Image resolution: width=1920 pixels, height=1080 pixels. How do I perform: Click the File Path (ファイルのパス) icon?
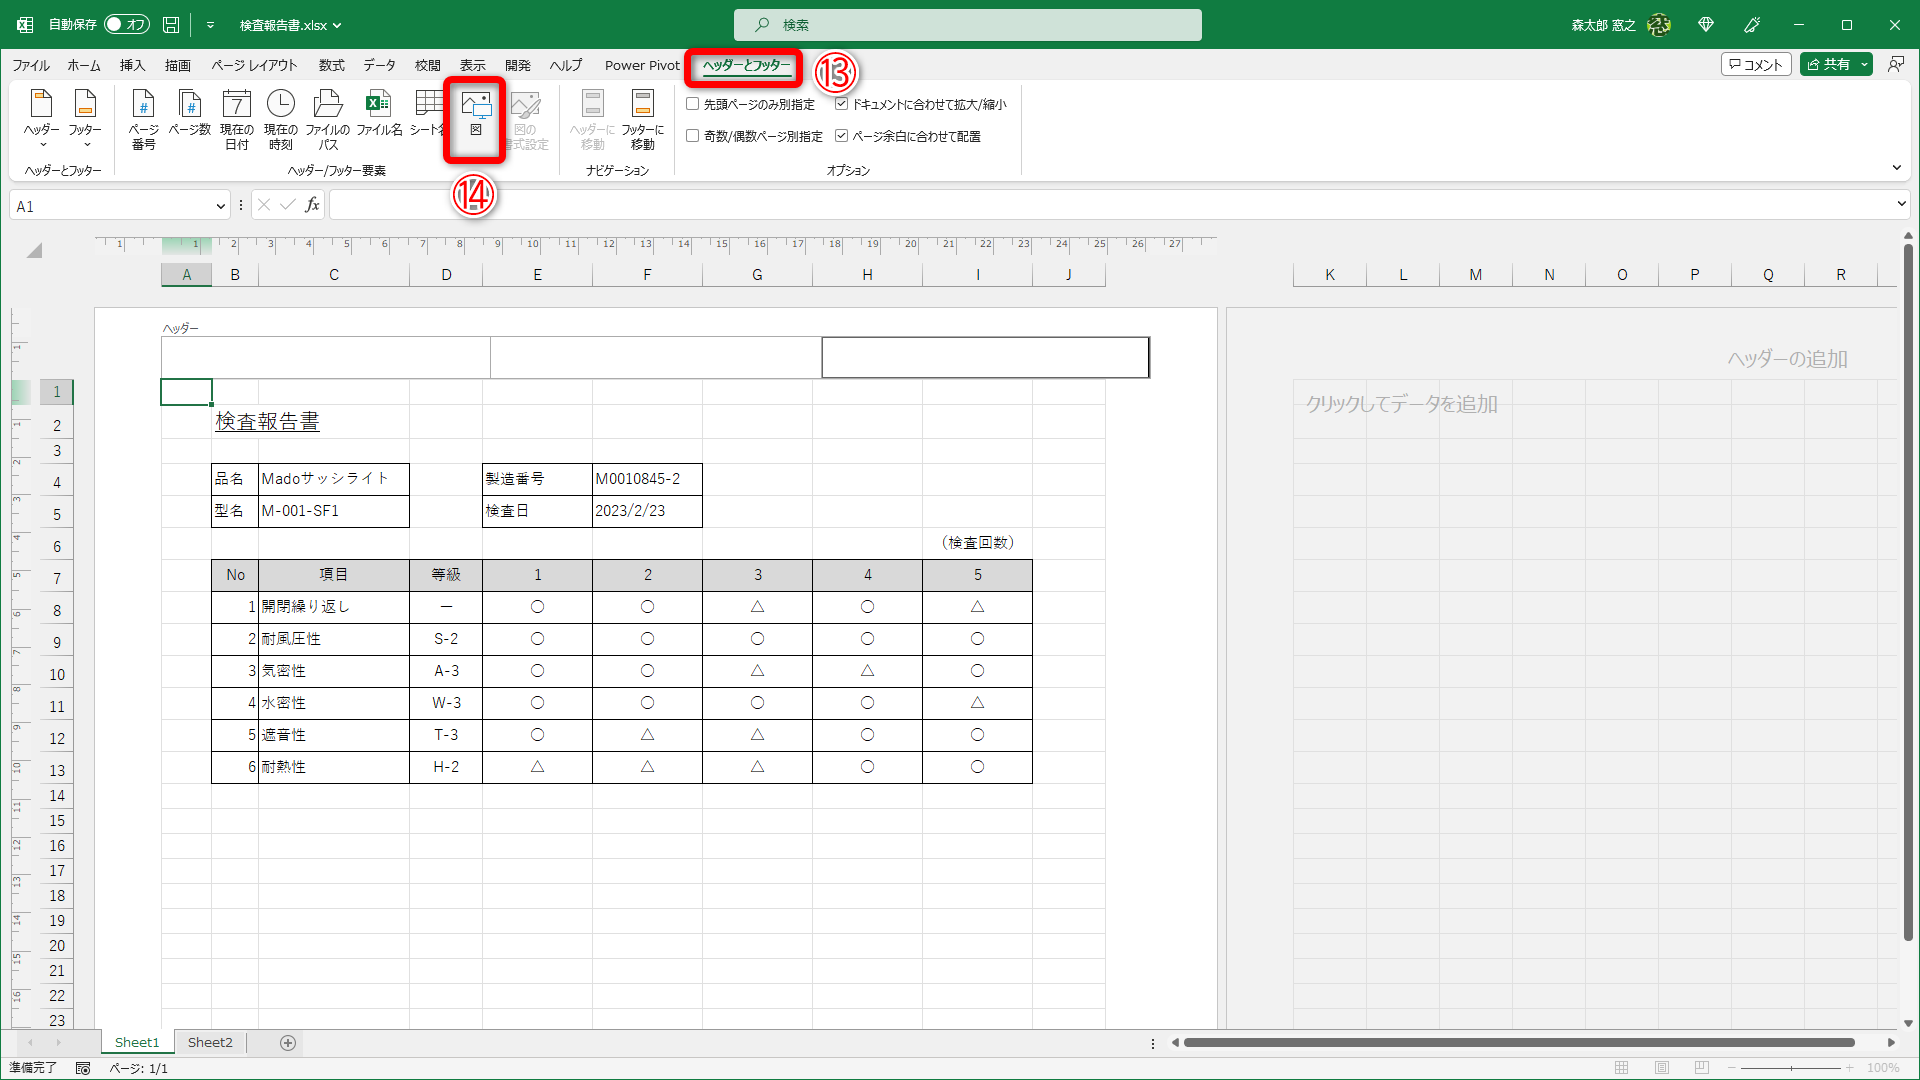tap(327, 118)
